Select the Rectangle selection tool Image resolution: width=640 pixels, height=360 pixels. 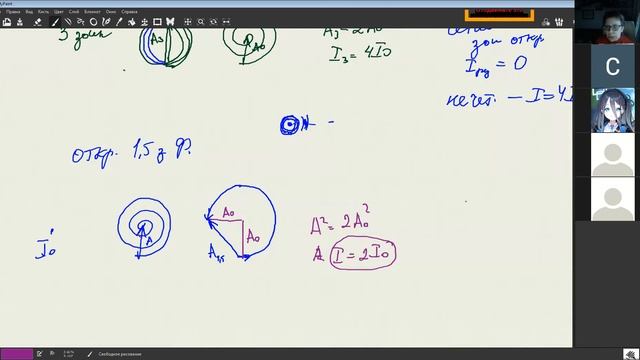[157, 22]
